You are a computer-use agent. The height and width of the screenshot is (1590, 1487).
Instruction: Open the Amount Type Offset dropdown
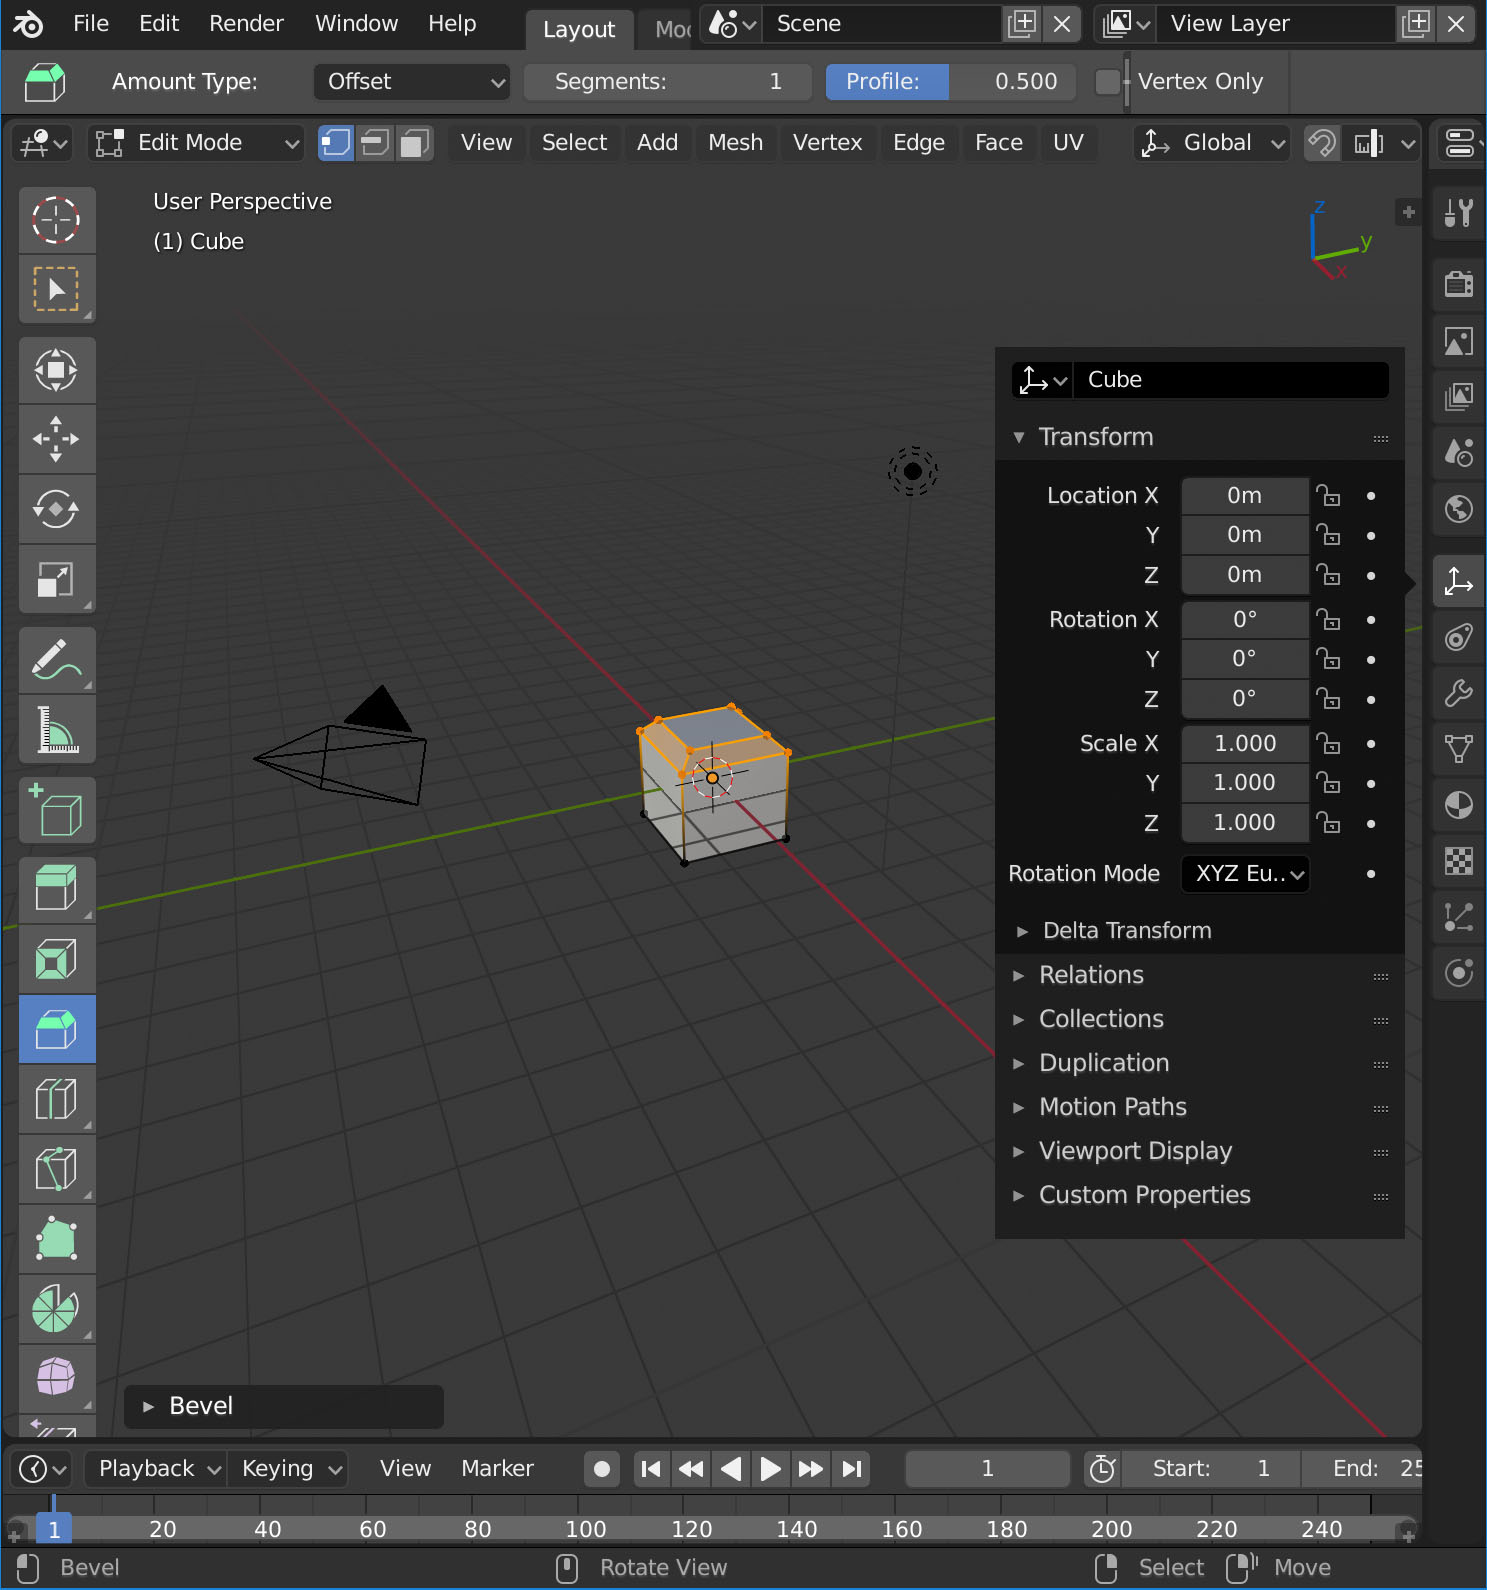click(x=412, y=82)
